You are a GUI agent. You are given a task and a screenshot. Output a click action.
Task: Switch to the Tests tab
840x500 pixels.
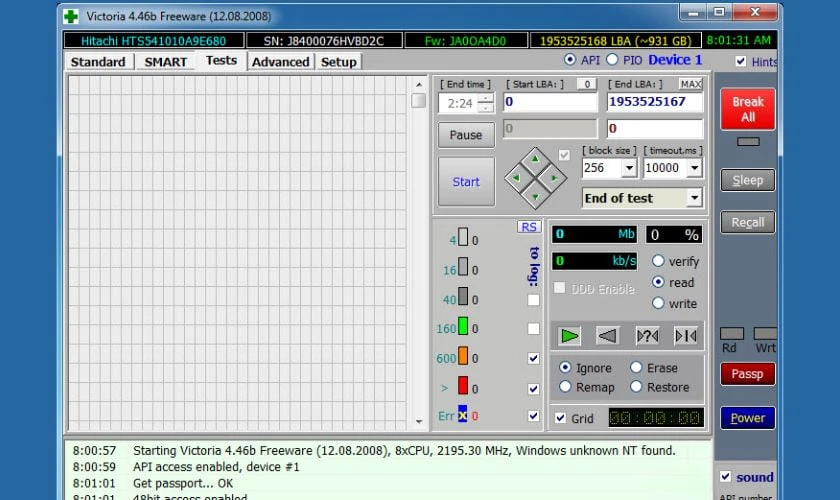point(221,61)
